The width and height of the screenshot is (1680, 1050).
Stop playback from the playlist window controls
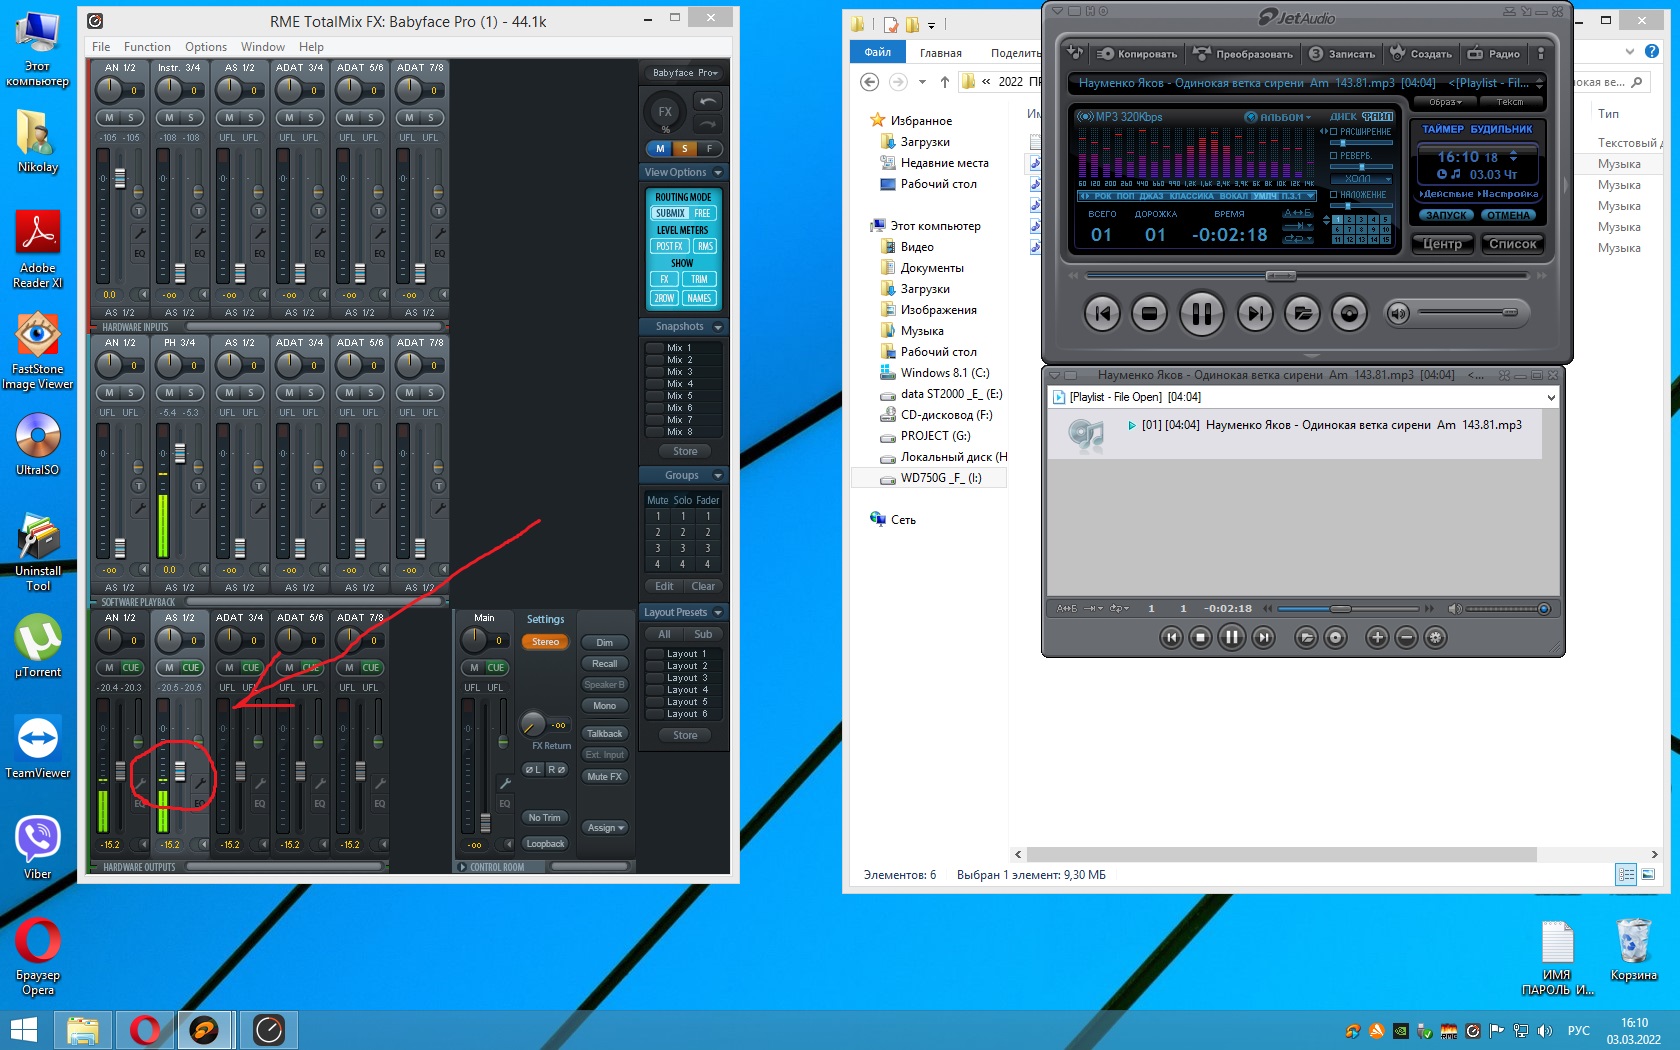click(x=1201, y=638)
